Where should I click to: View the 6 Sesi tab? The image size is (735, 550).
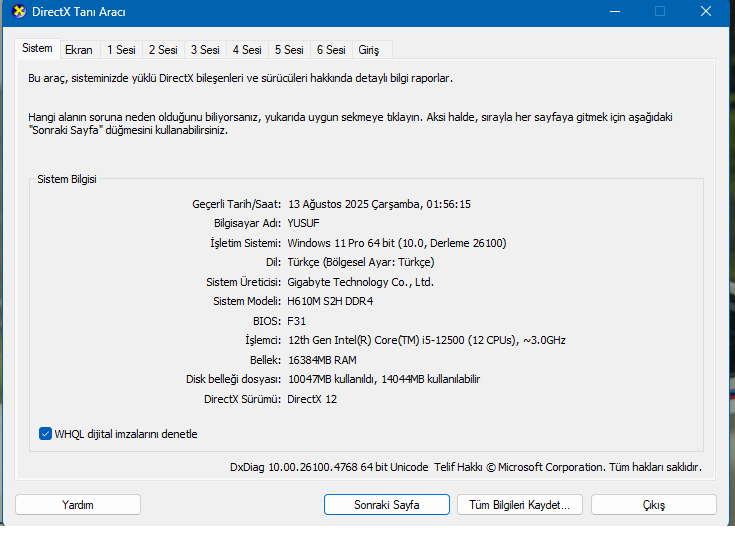(x=331, y=50)
